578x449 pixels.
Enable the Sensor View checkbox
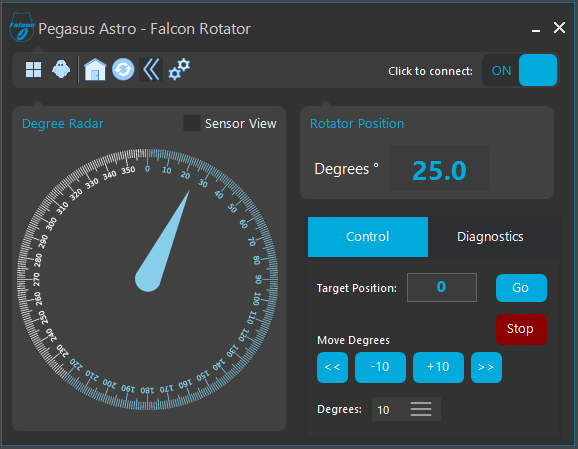[192, 123]
